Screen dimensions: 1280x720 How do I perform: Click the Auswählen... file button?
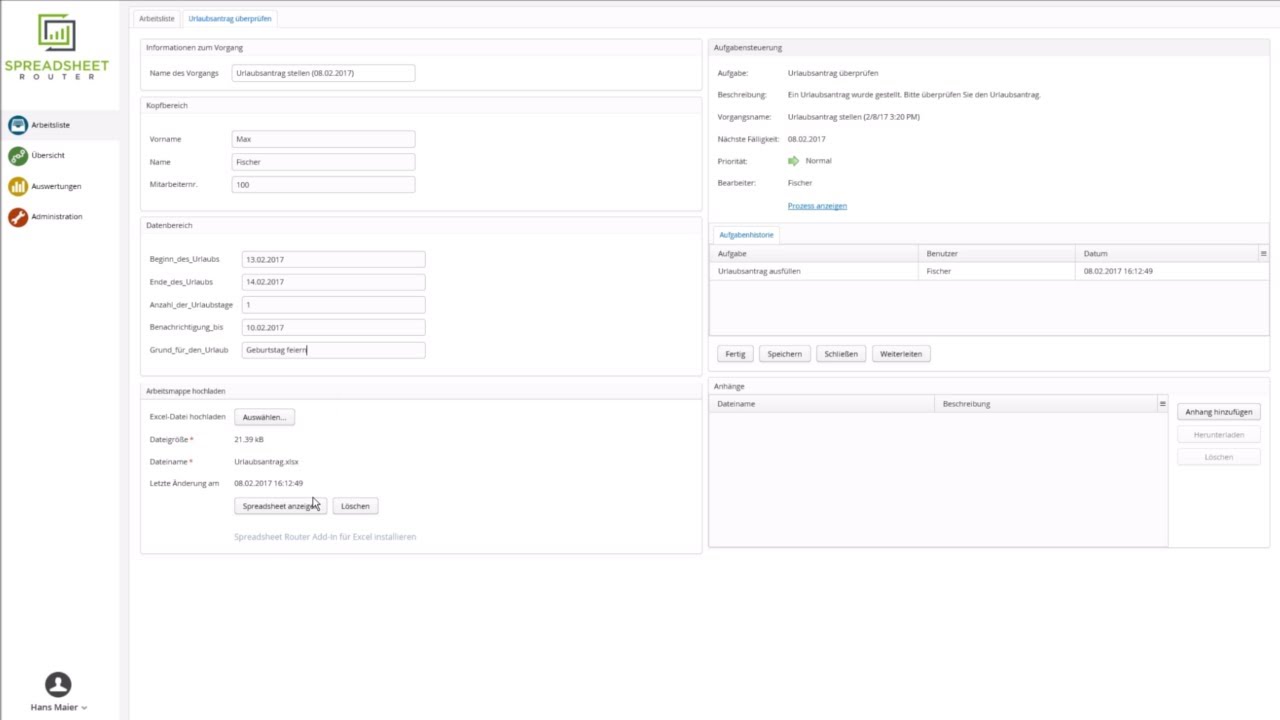(x=264, y=417)
